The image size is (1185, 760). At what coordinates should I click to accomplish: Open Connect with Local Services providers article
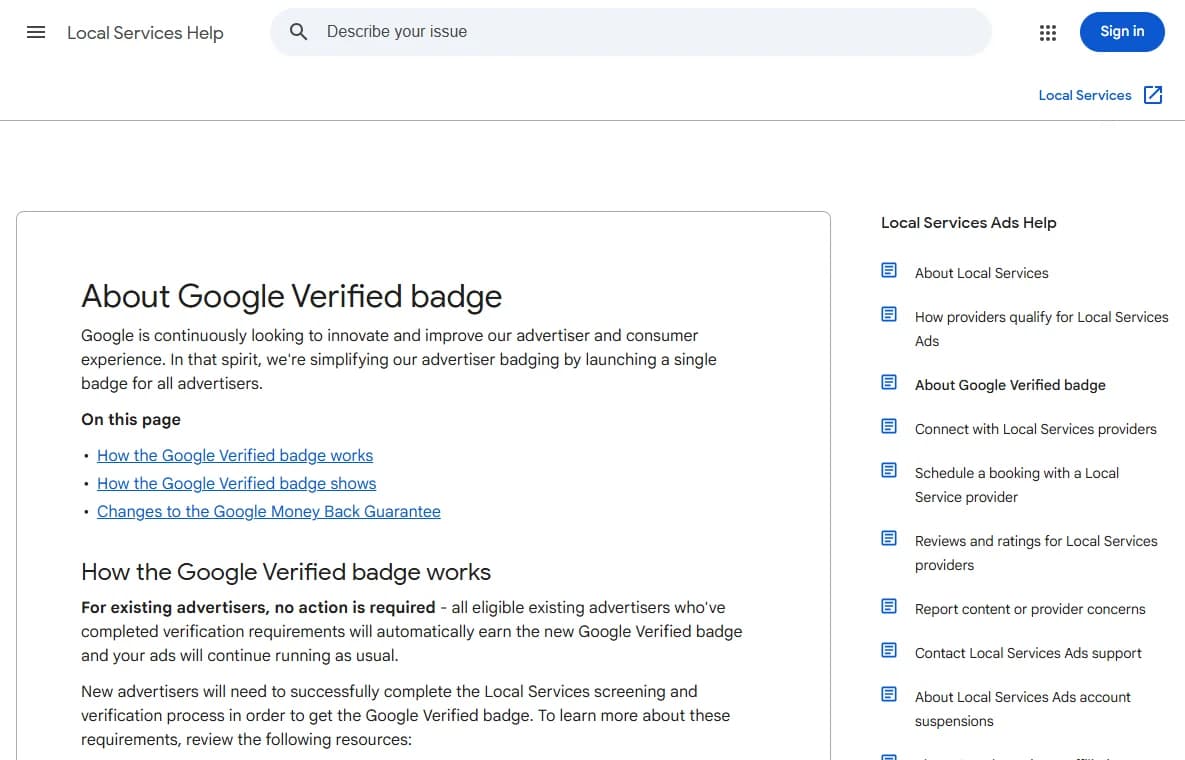click(1035, 429)
